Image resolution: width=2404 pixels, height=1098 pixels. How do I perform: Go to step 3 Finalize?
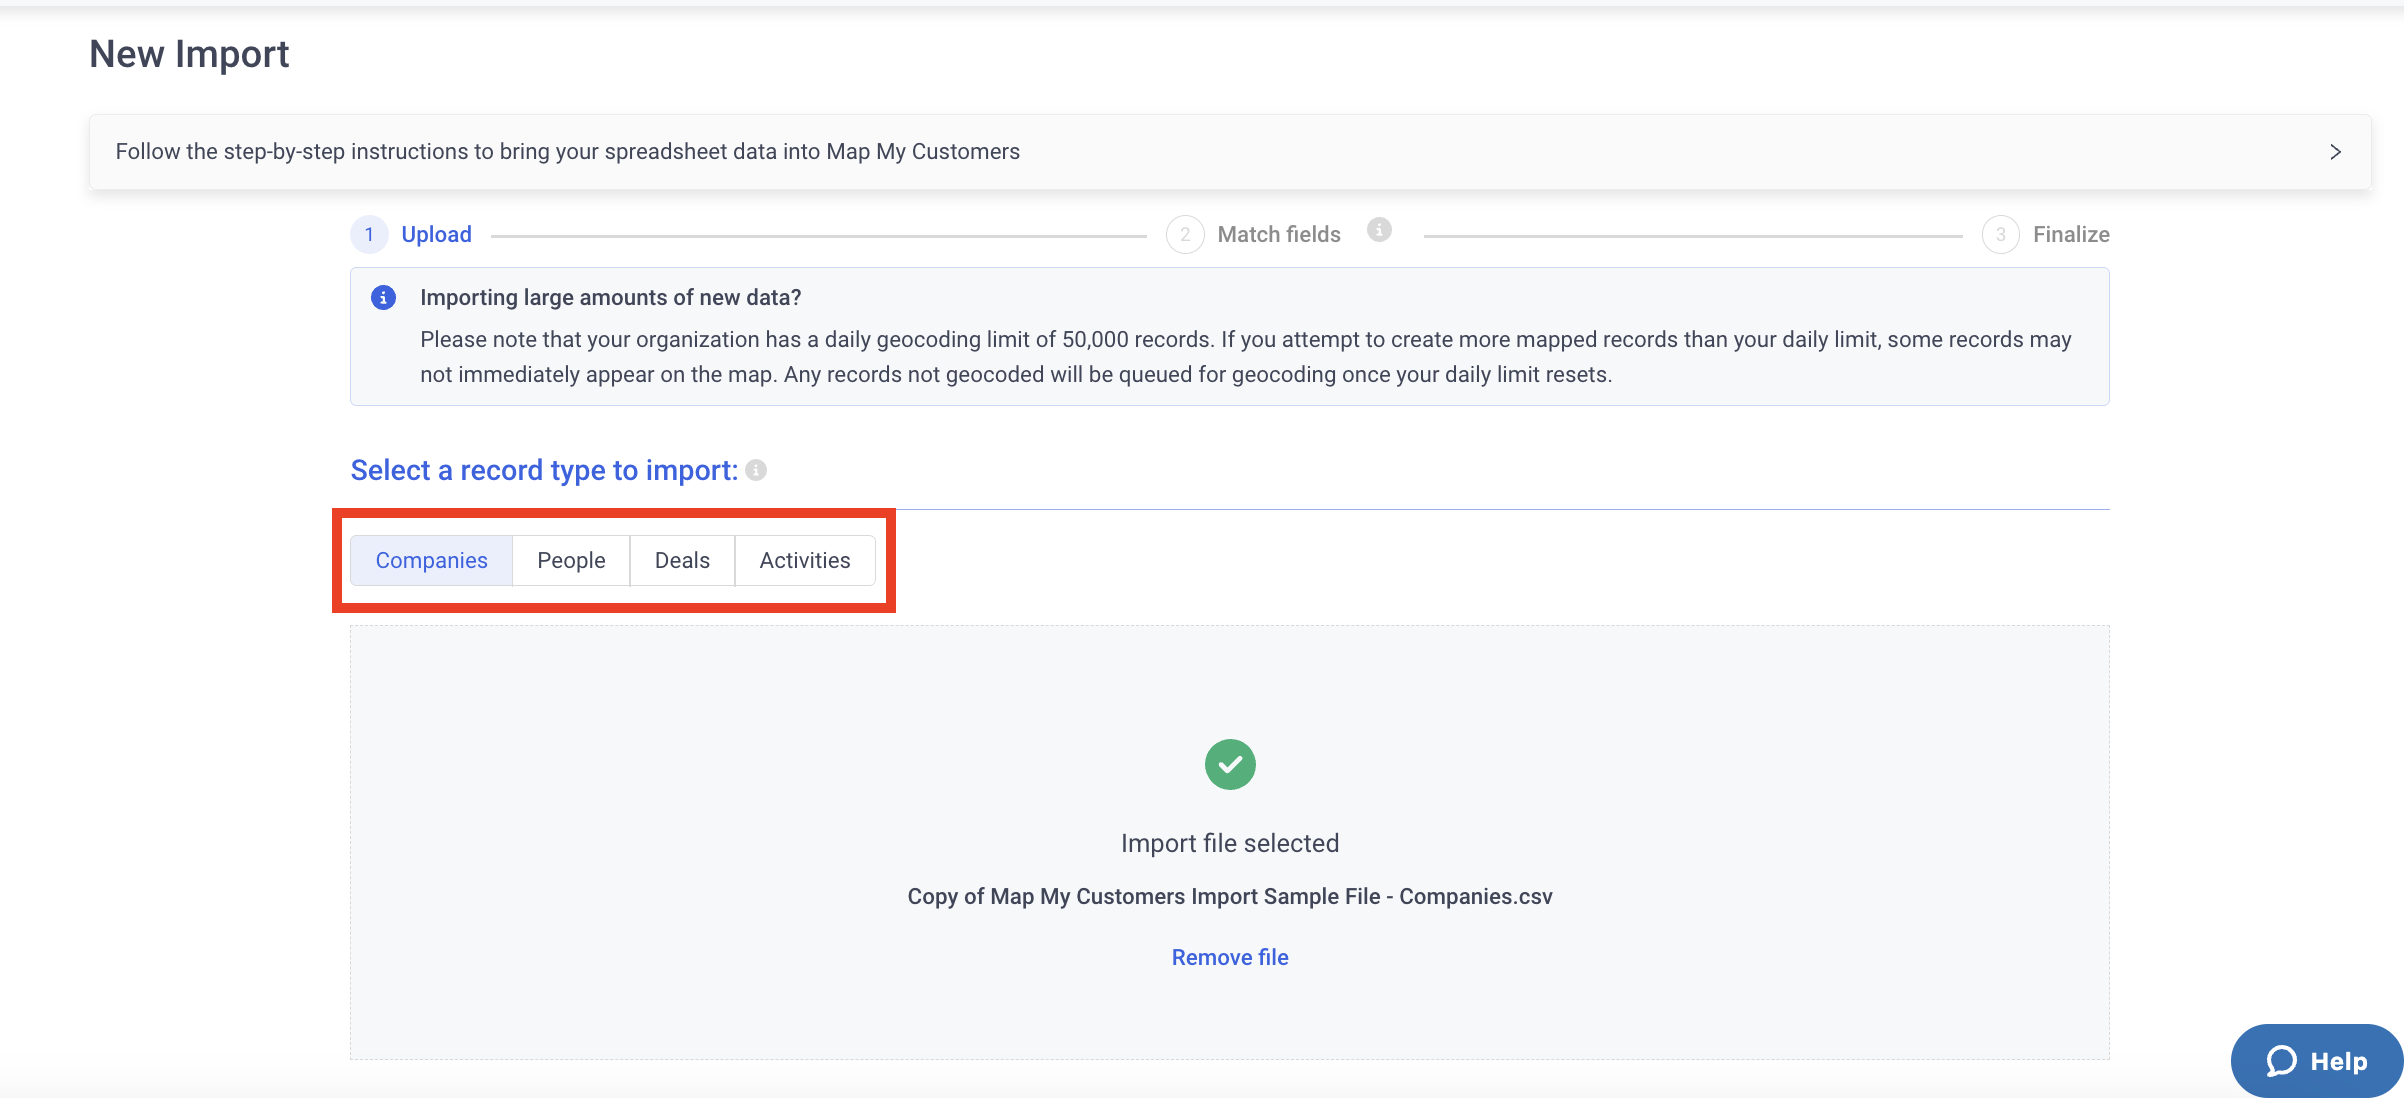coord(2045,234)
